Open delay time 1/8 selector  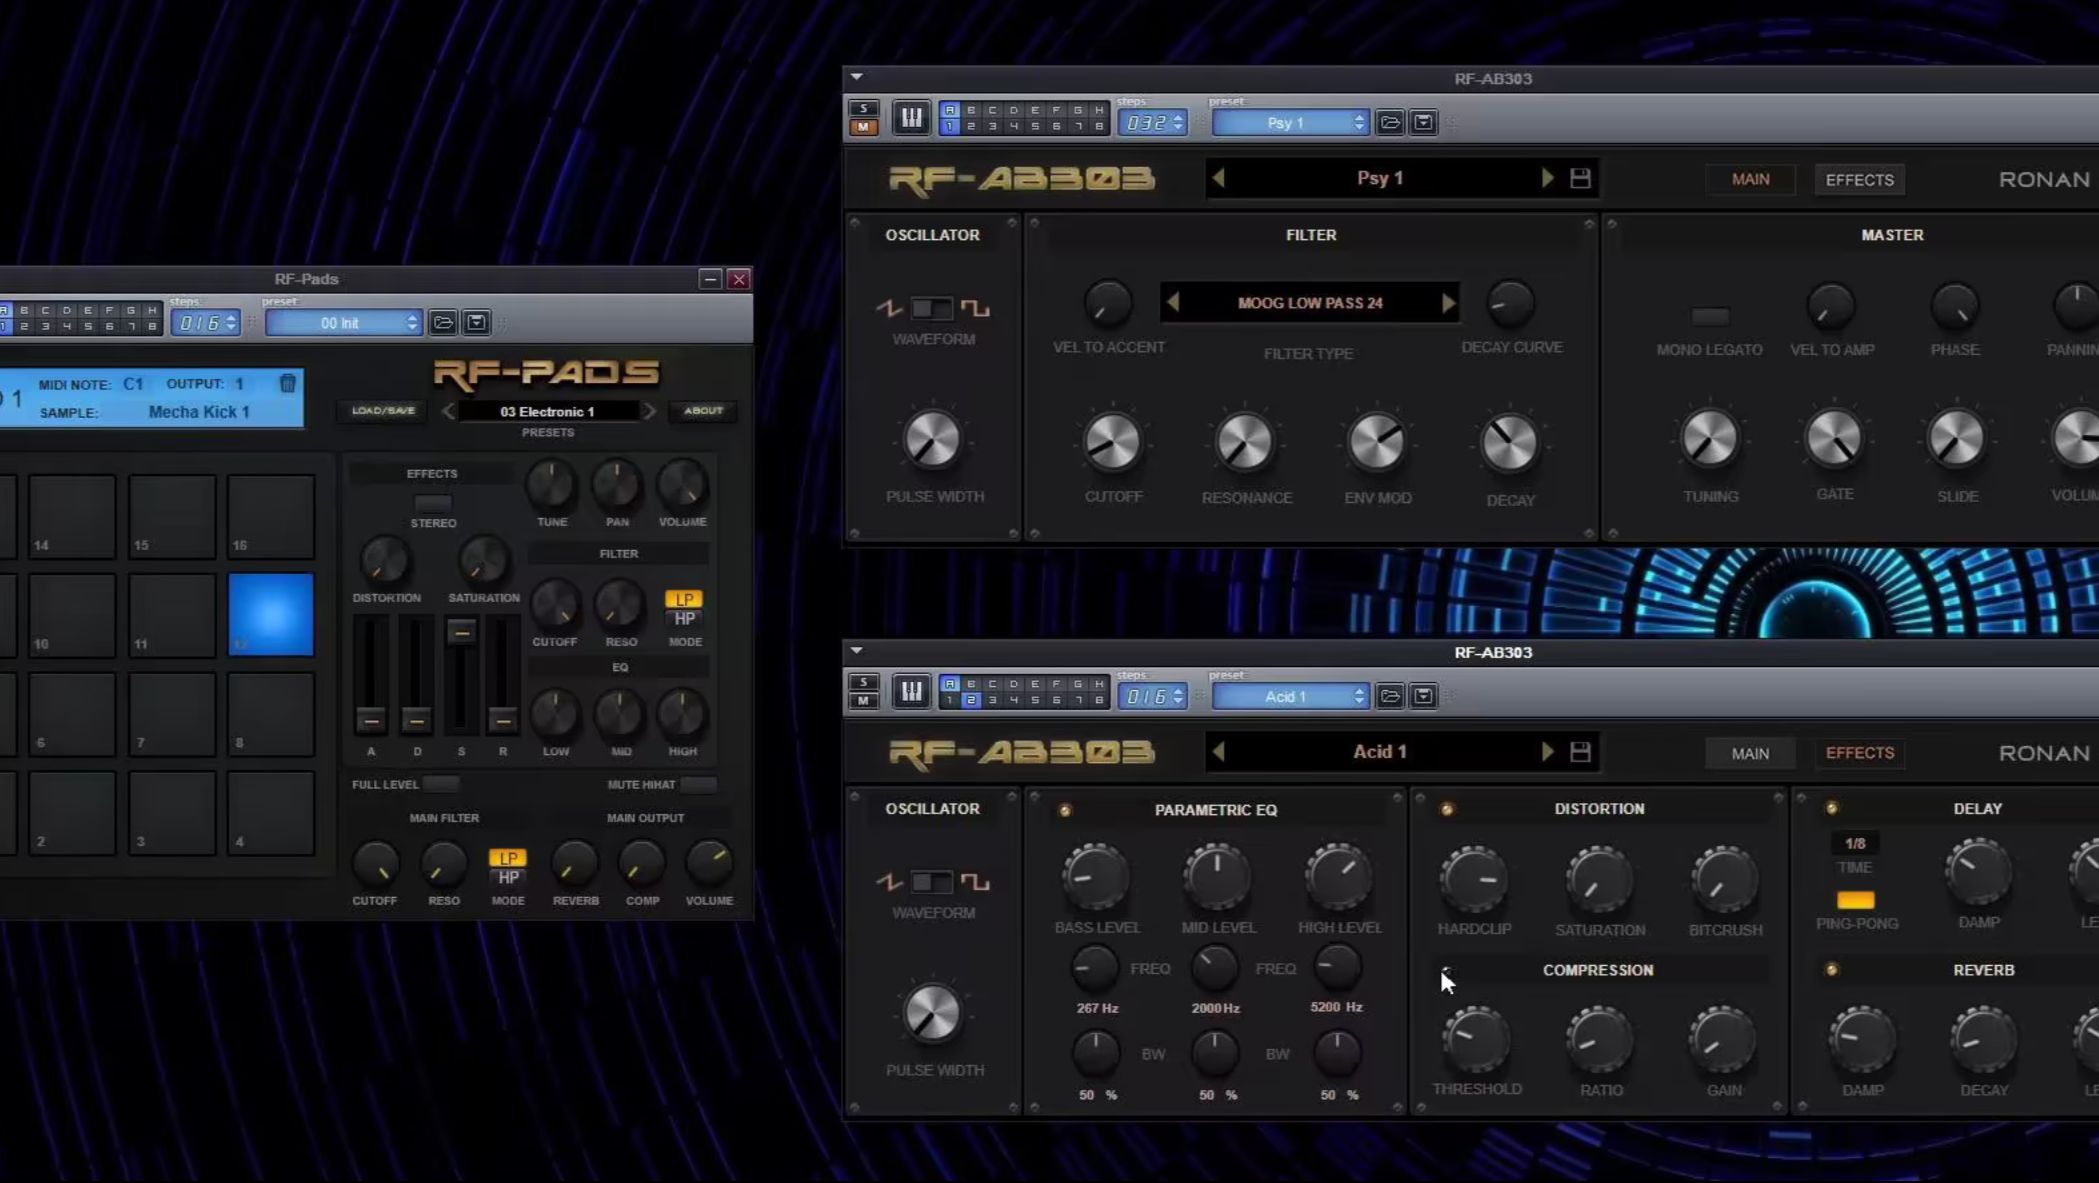[x=1855, y=844]
